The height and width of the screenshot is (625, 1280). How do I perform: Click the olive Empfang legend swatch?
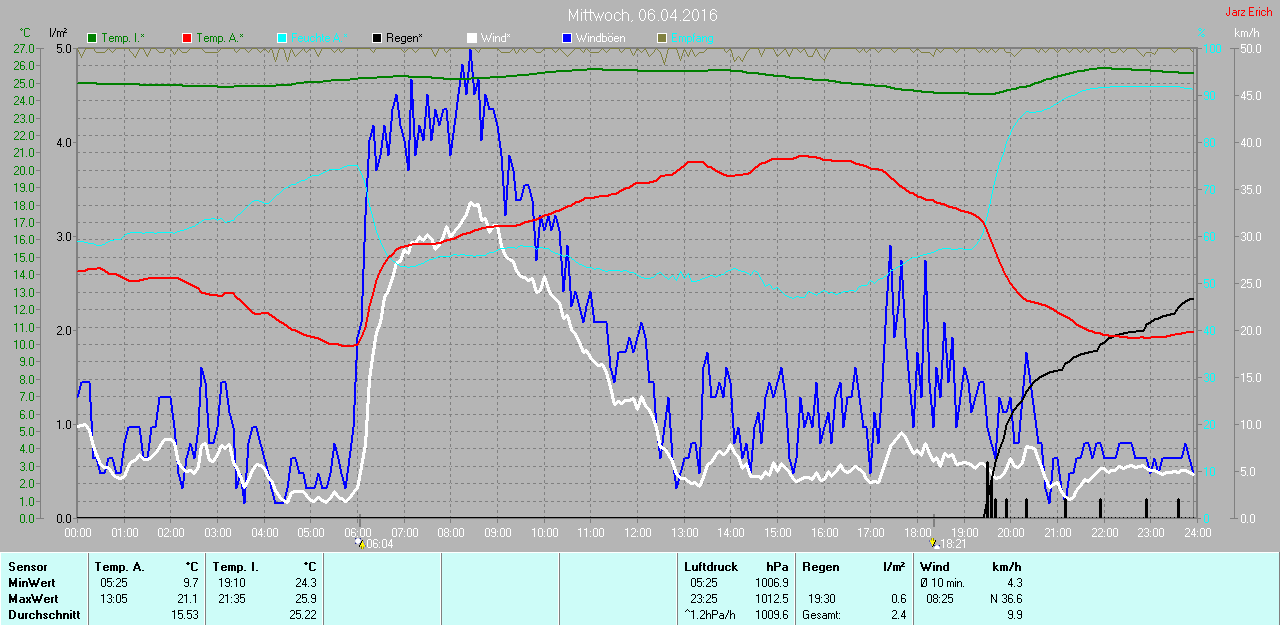tap(662, 38)
